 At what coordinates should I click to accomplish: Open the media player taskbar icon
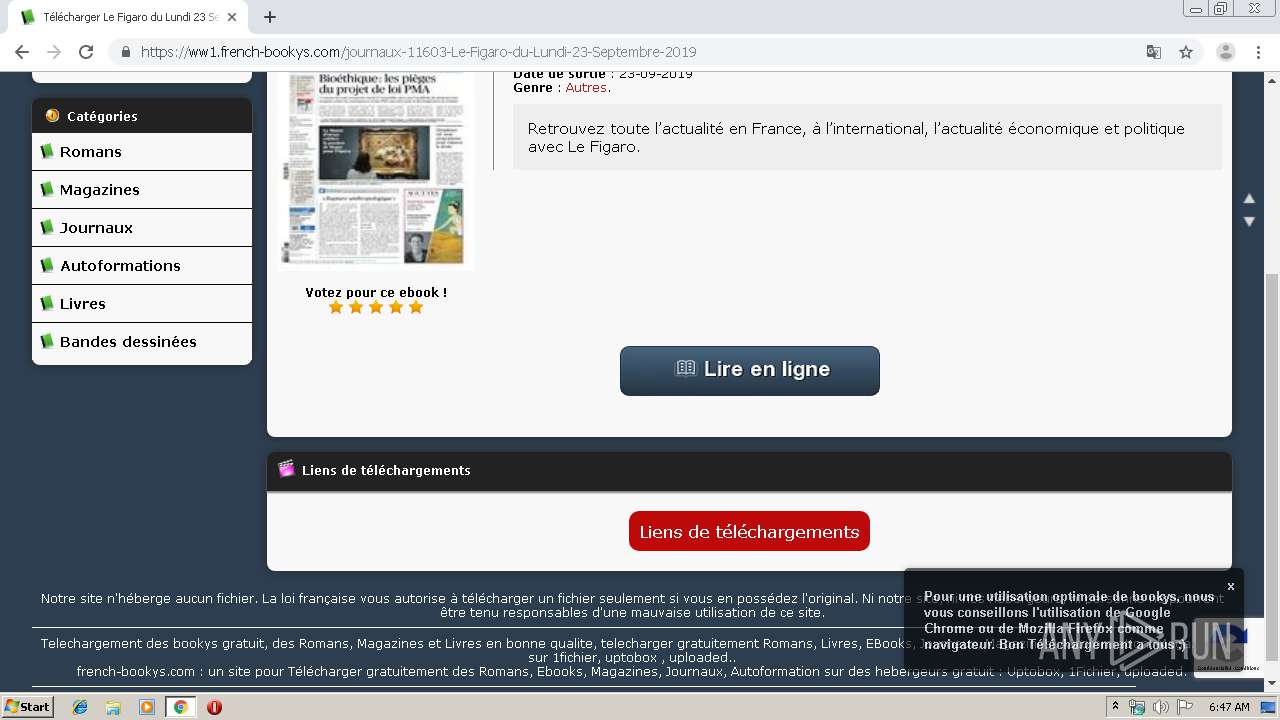click(x=147, y=707)
